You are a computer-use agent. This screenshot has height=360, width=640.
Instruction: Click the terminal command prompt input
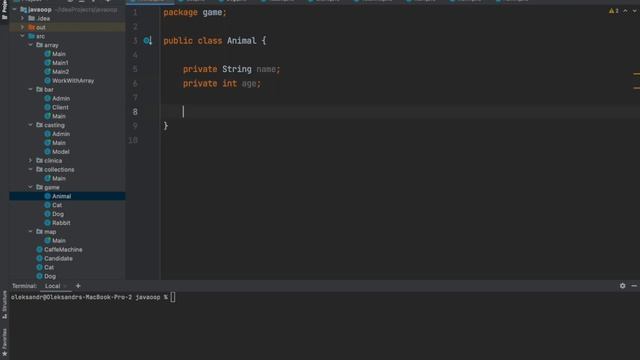click(173, 297)
